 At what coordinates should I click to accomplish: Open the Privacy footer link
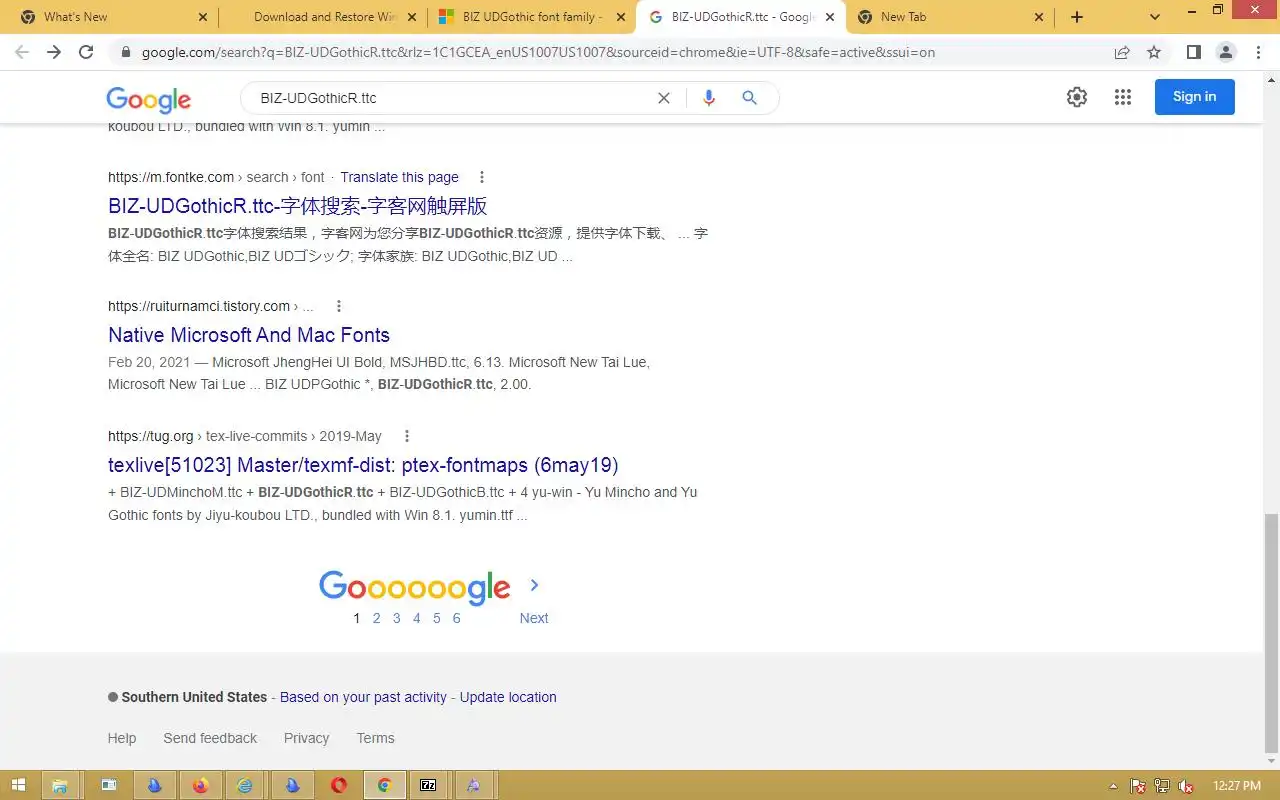tap(306, 738)
